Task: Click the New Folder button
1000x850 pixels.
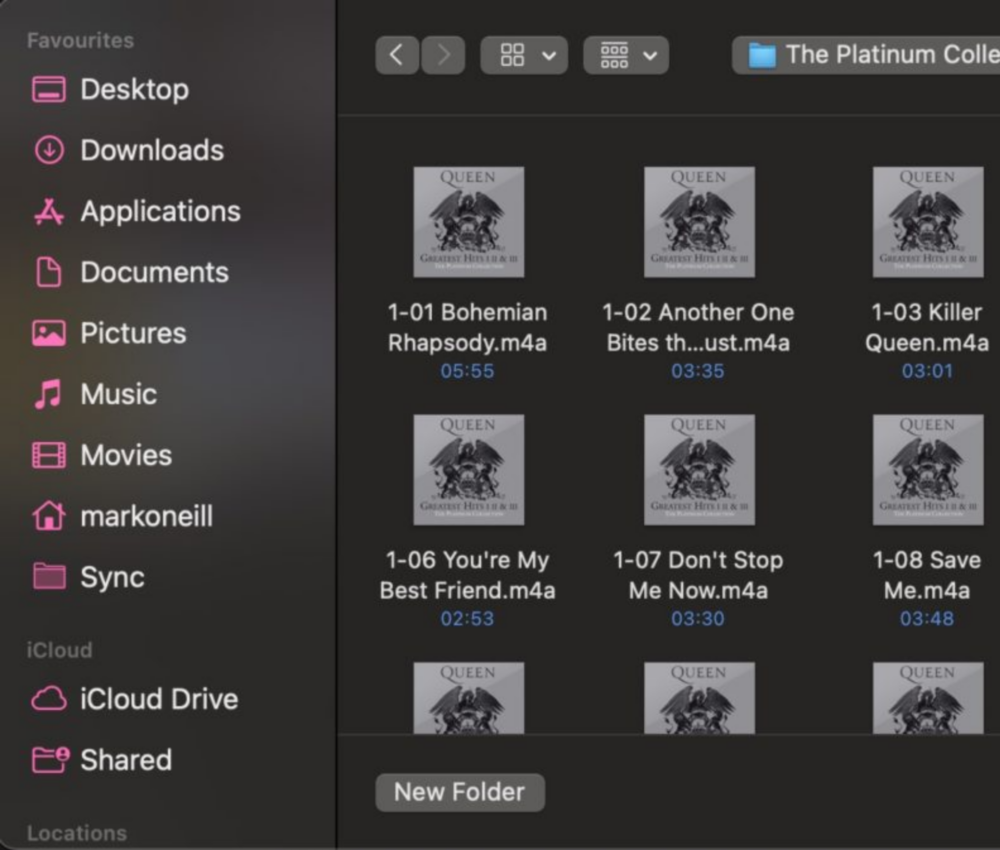Action: 459,792
